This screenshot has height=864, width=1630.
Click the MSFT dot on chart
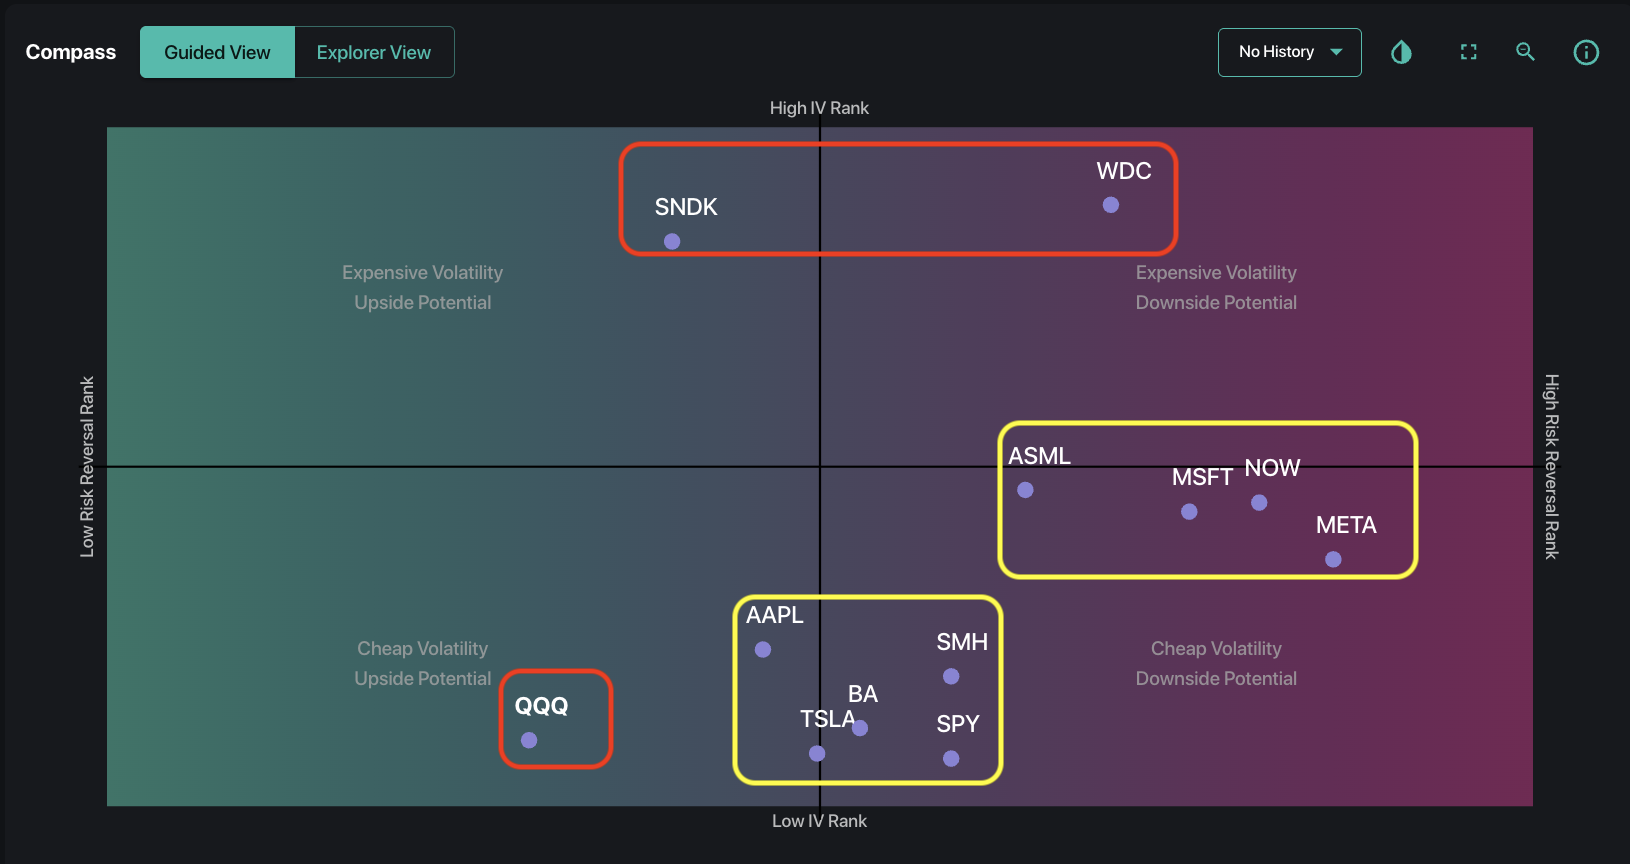[1189, 512]
